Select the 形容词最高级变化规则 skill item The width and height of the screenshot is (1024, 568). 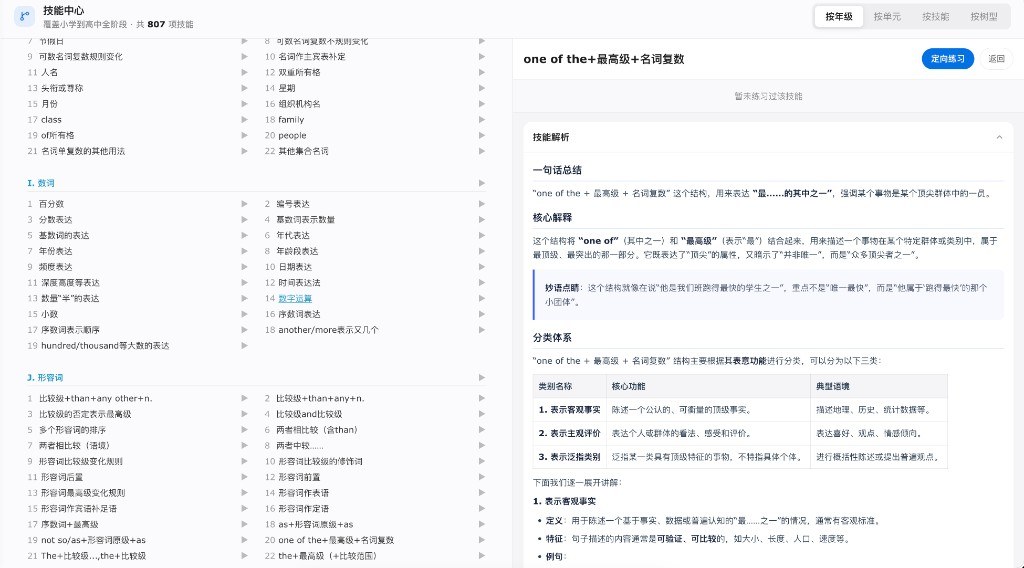83,493
